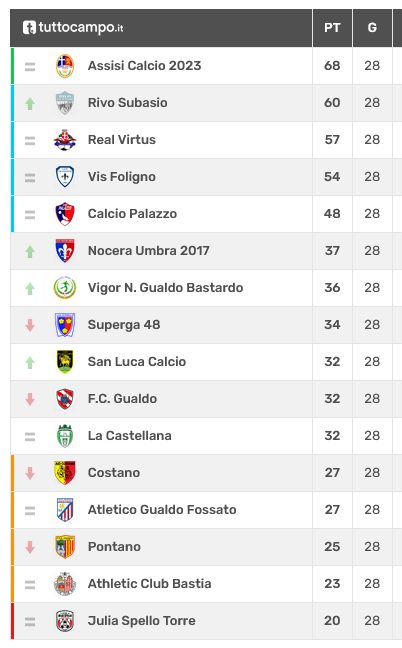Click the Rivo Subasio team crest
Viewport: 402px width, 648px height.
65,103
